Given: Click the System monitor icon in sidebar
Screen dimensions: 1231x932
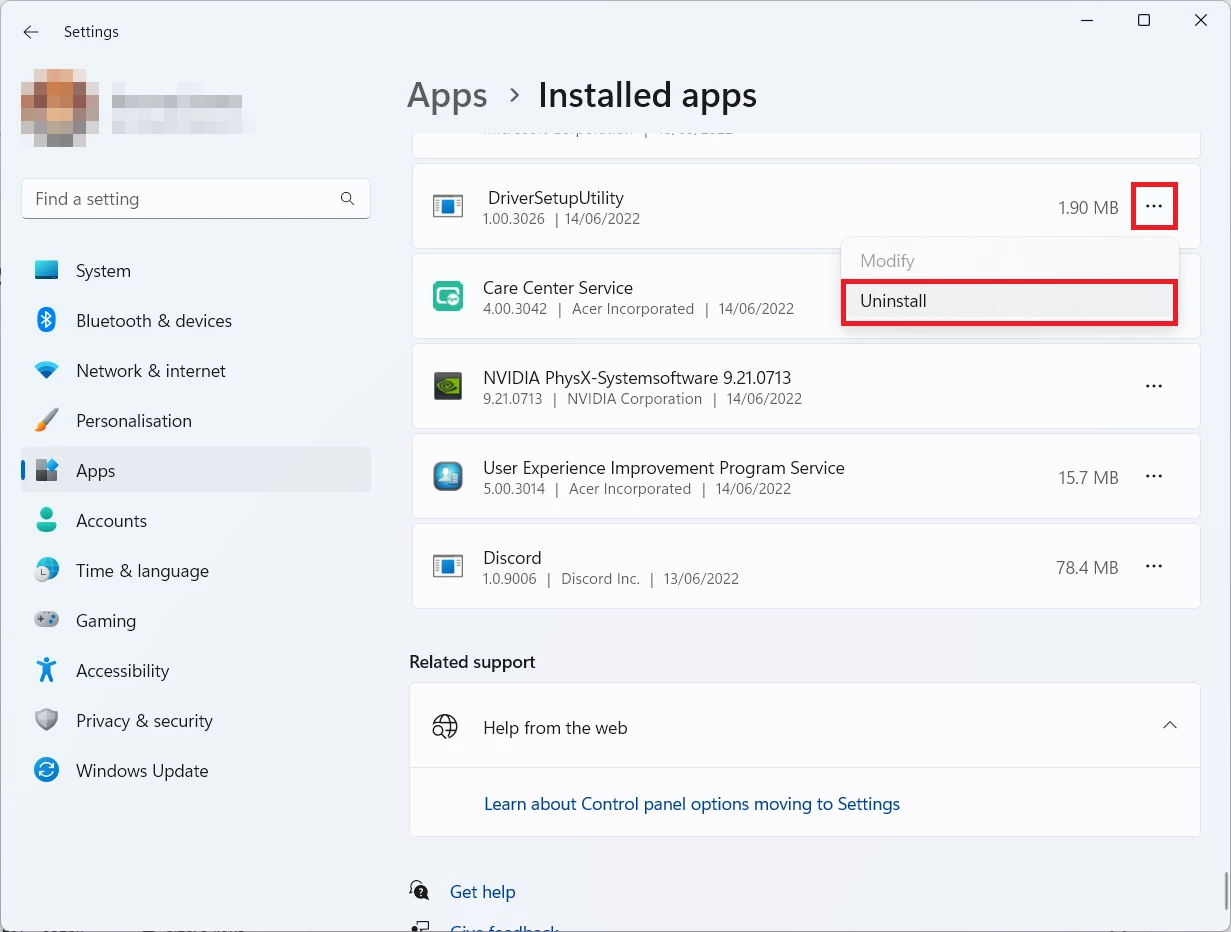Looking at the screenshot, I should [x=47, y=271].
